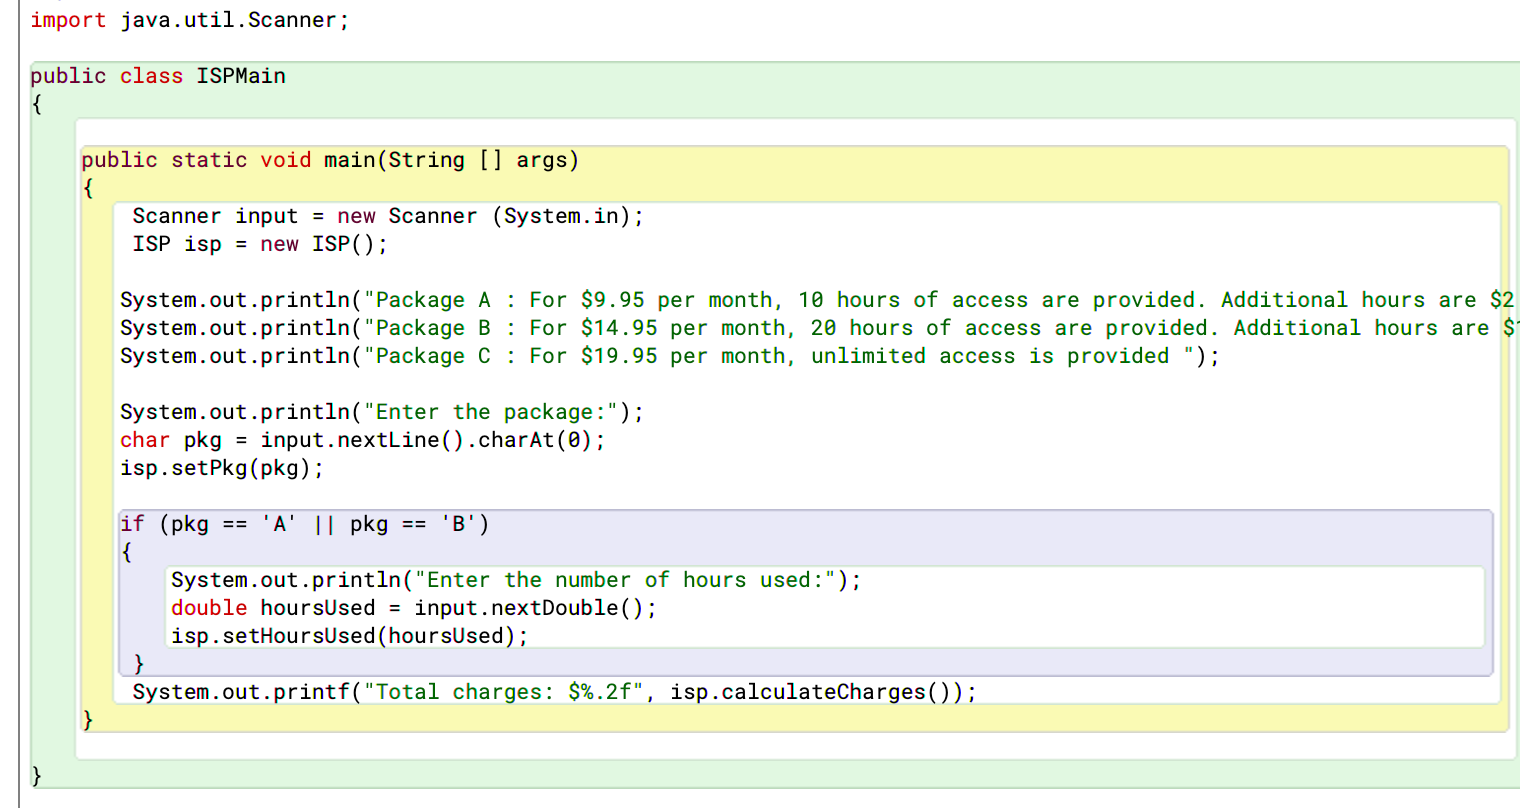The width and height of the screenshot is (1520, 808).
Task: Click the println line for 'Package A'
Action: point(818,300)
